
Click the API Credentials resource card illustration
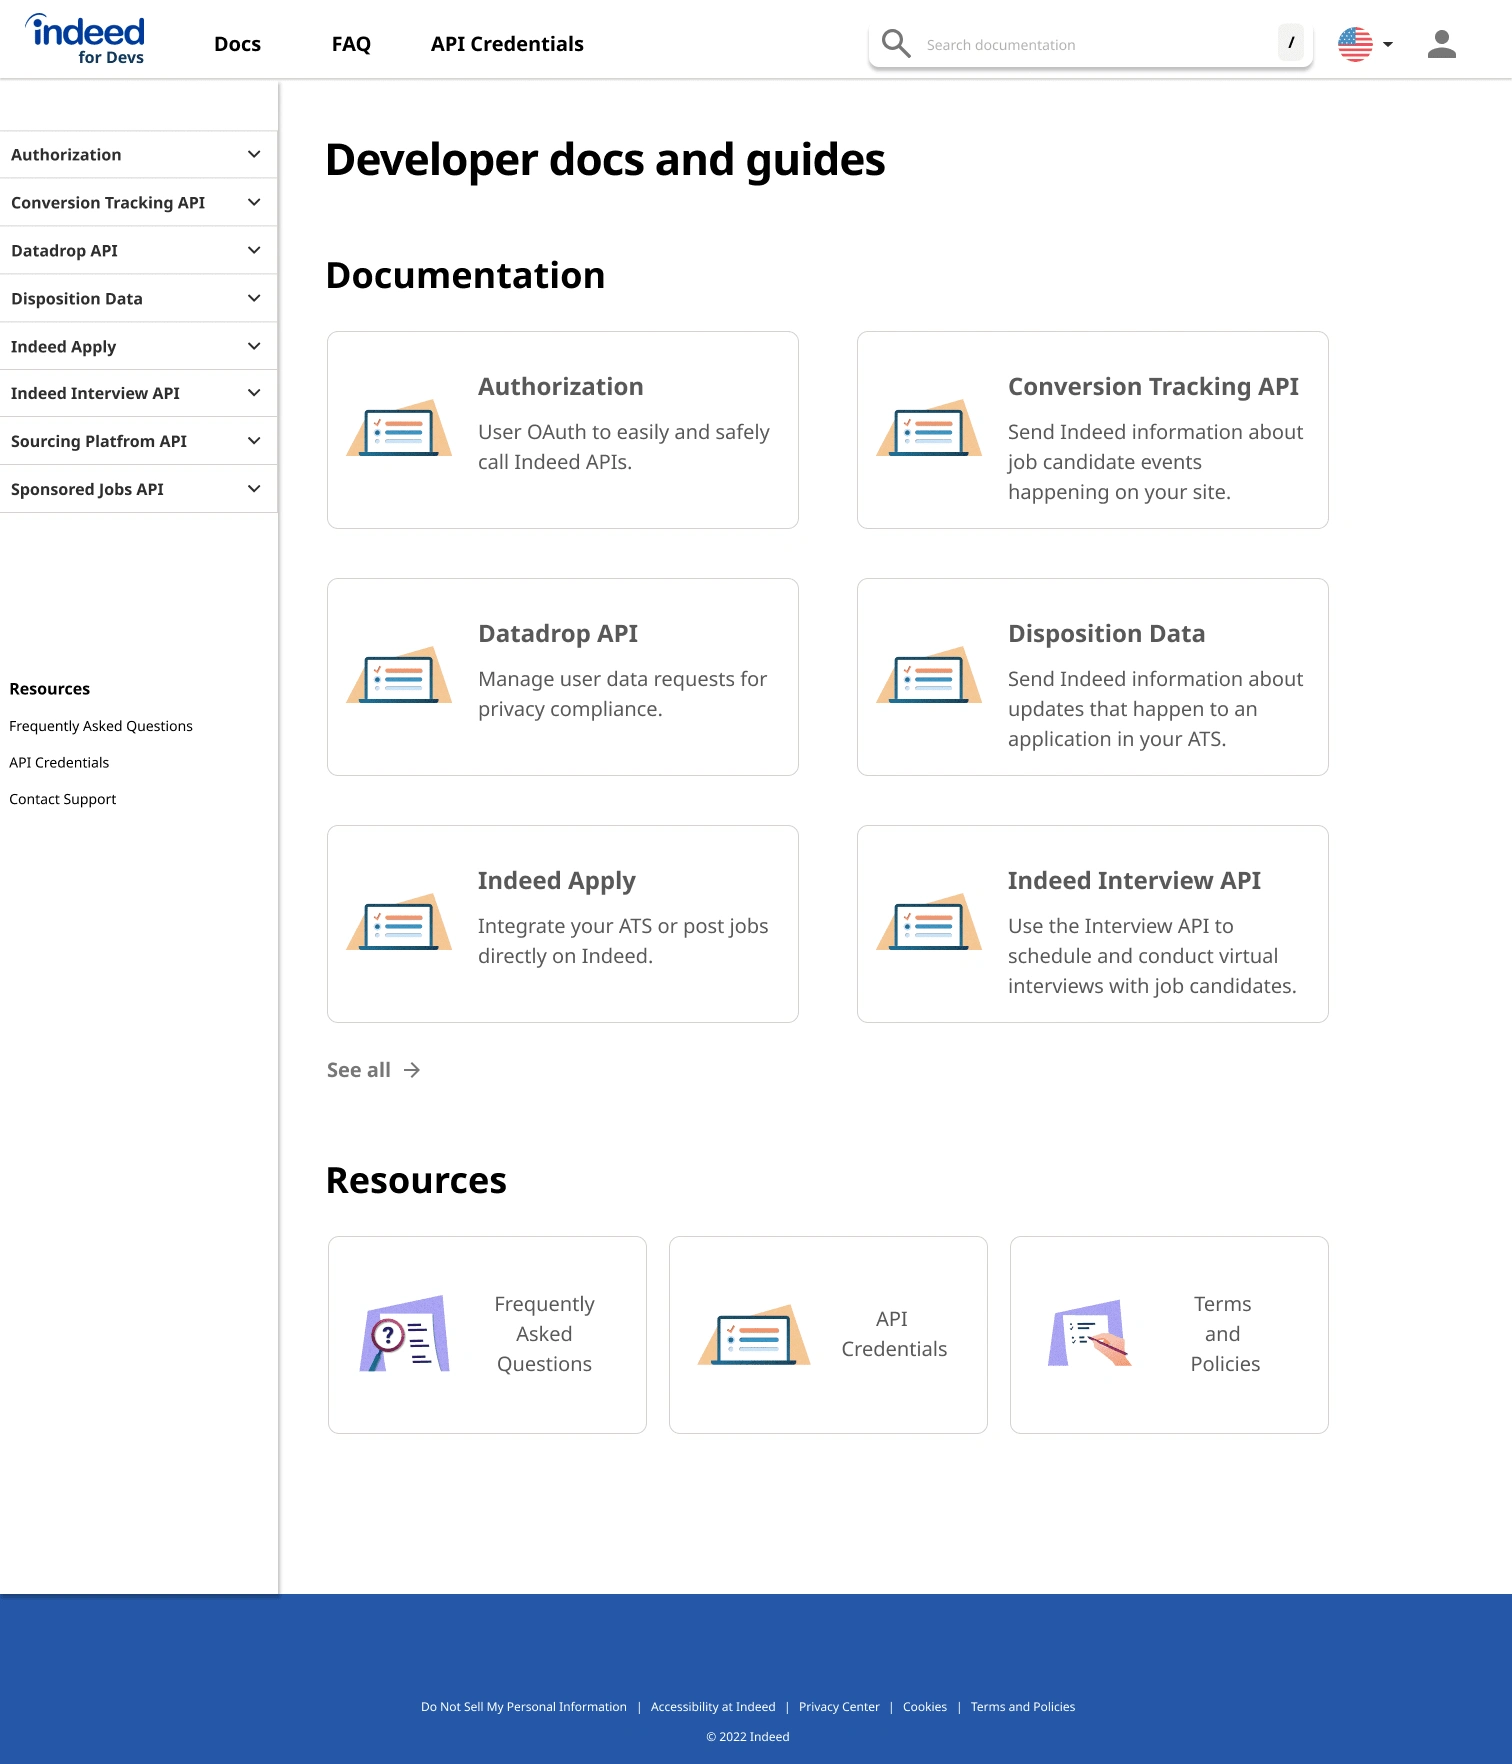(754, 1334)
